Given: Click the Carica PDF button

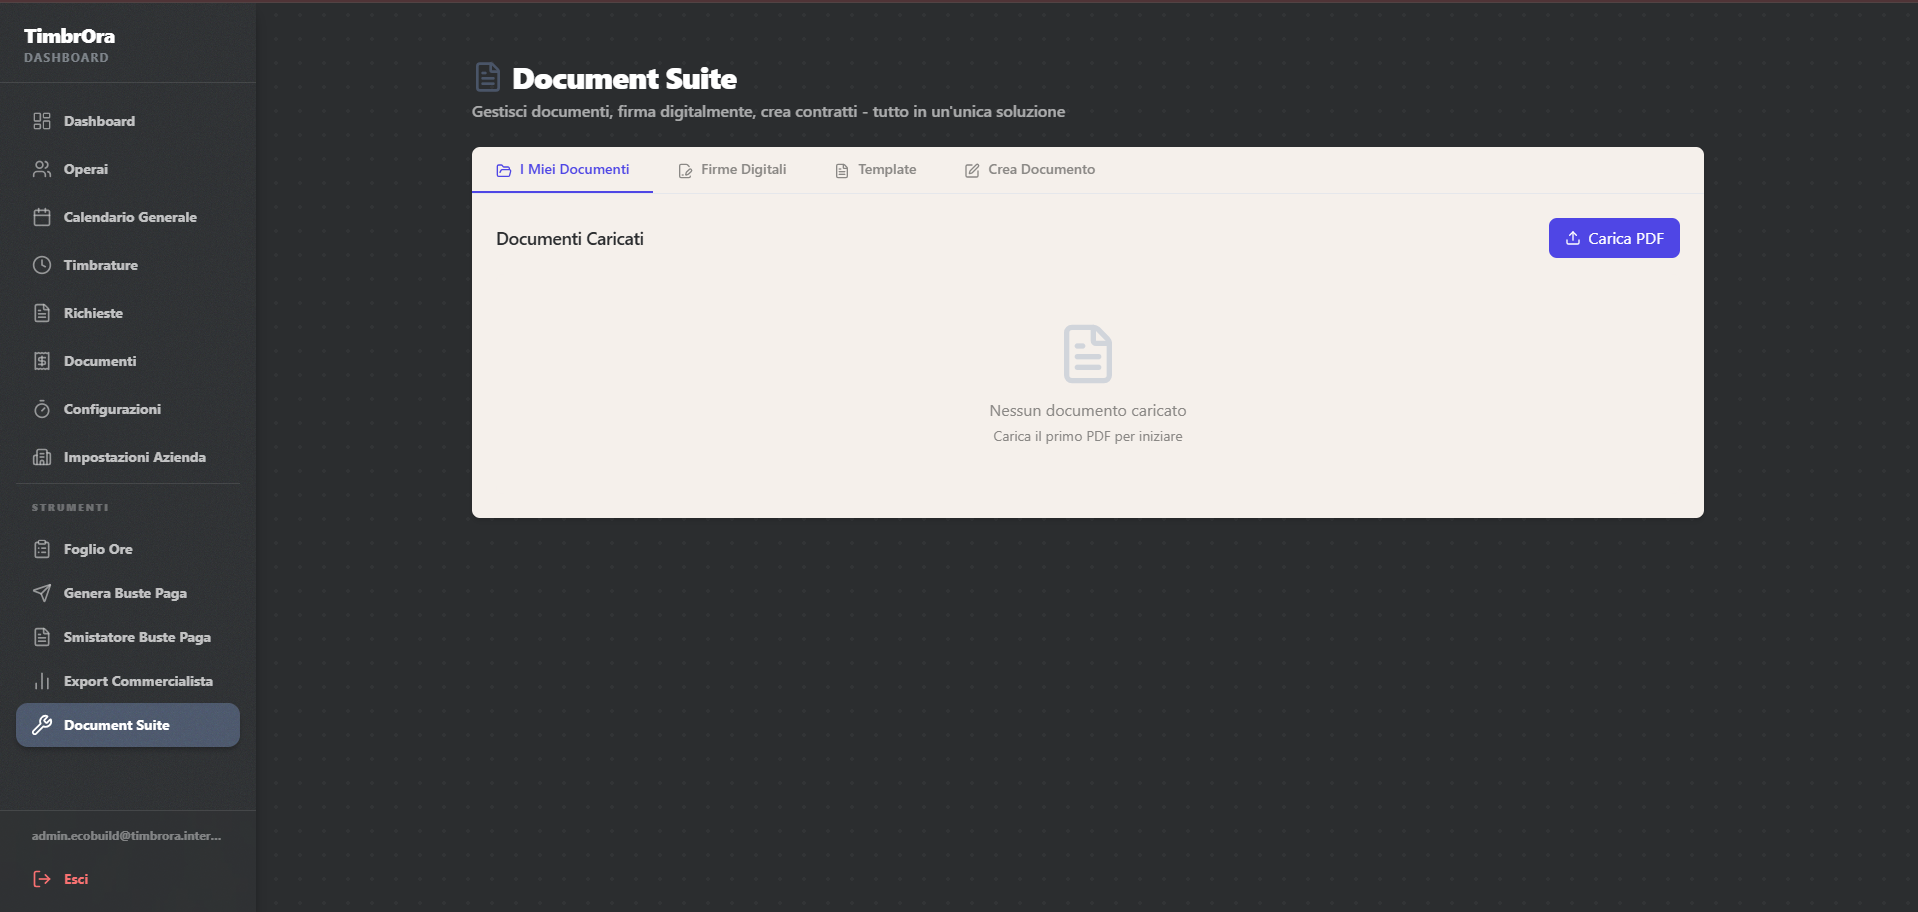Looking at the screenshot, I should pyautogui.click(x=1614, y=238).
